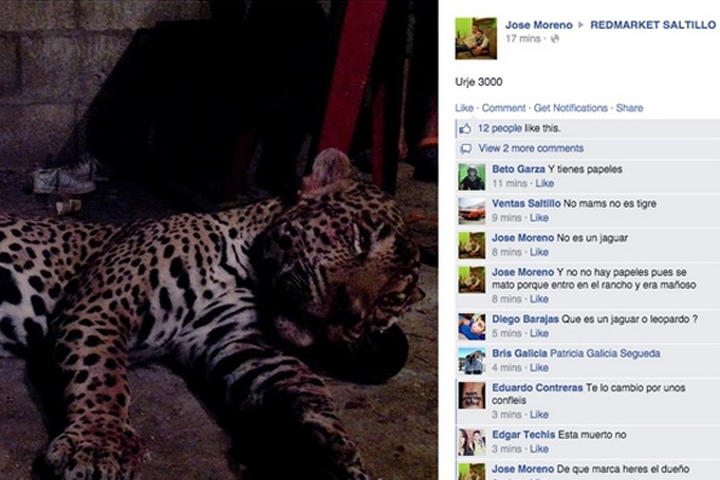
Task: Click Beto Garza's profile picture
Action: (x=472, y=177)
